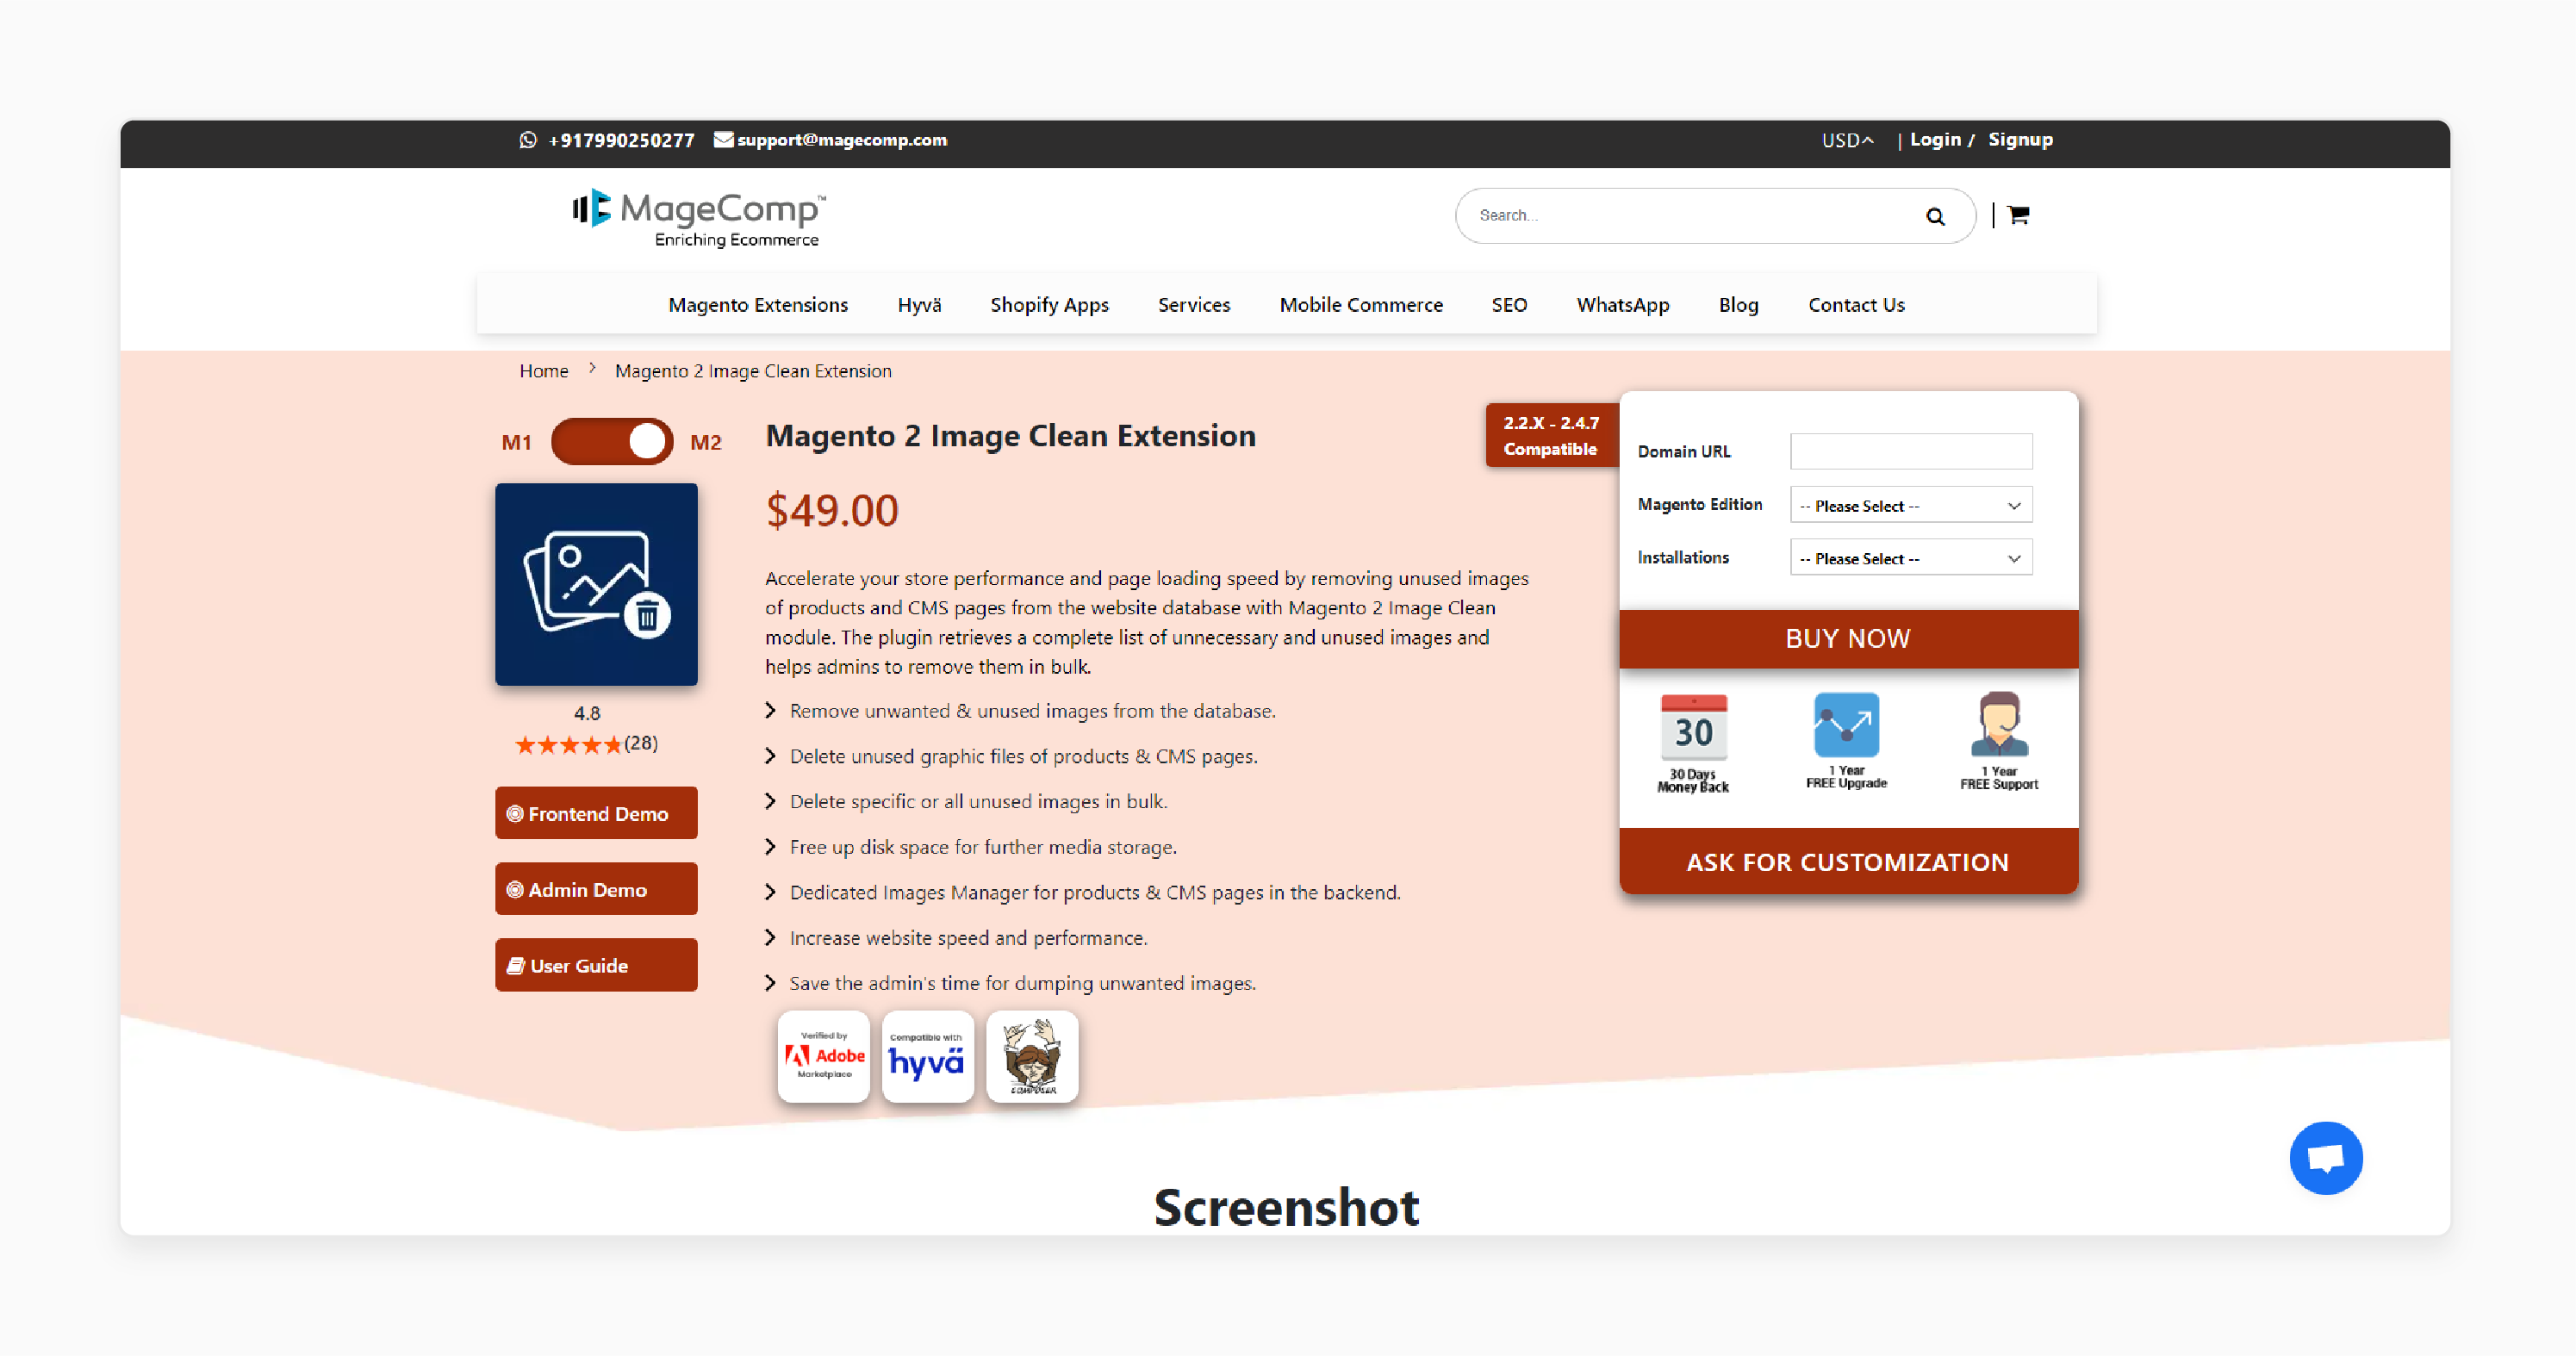This screenshot has height=1356, width=2576.
Task: Click the Screenshot section heading
Action: pos(1286,1207)
